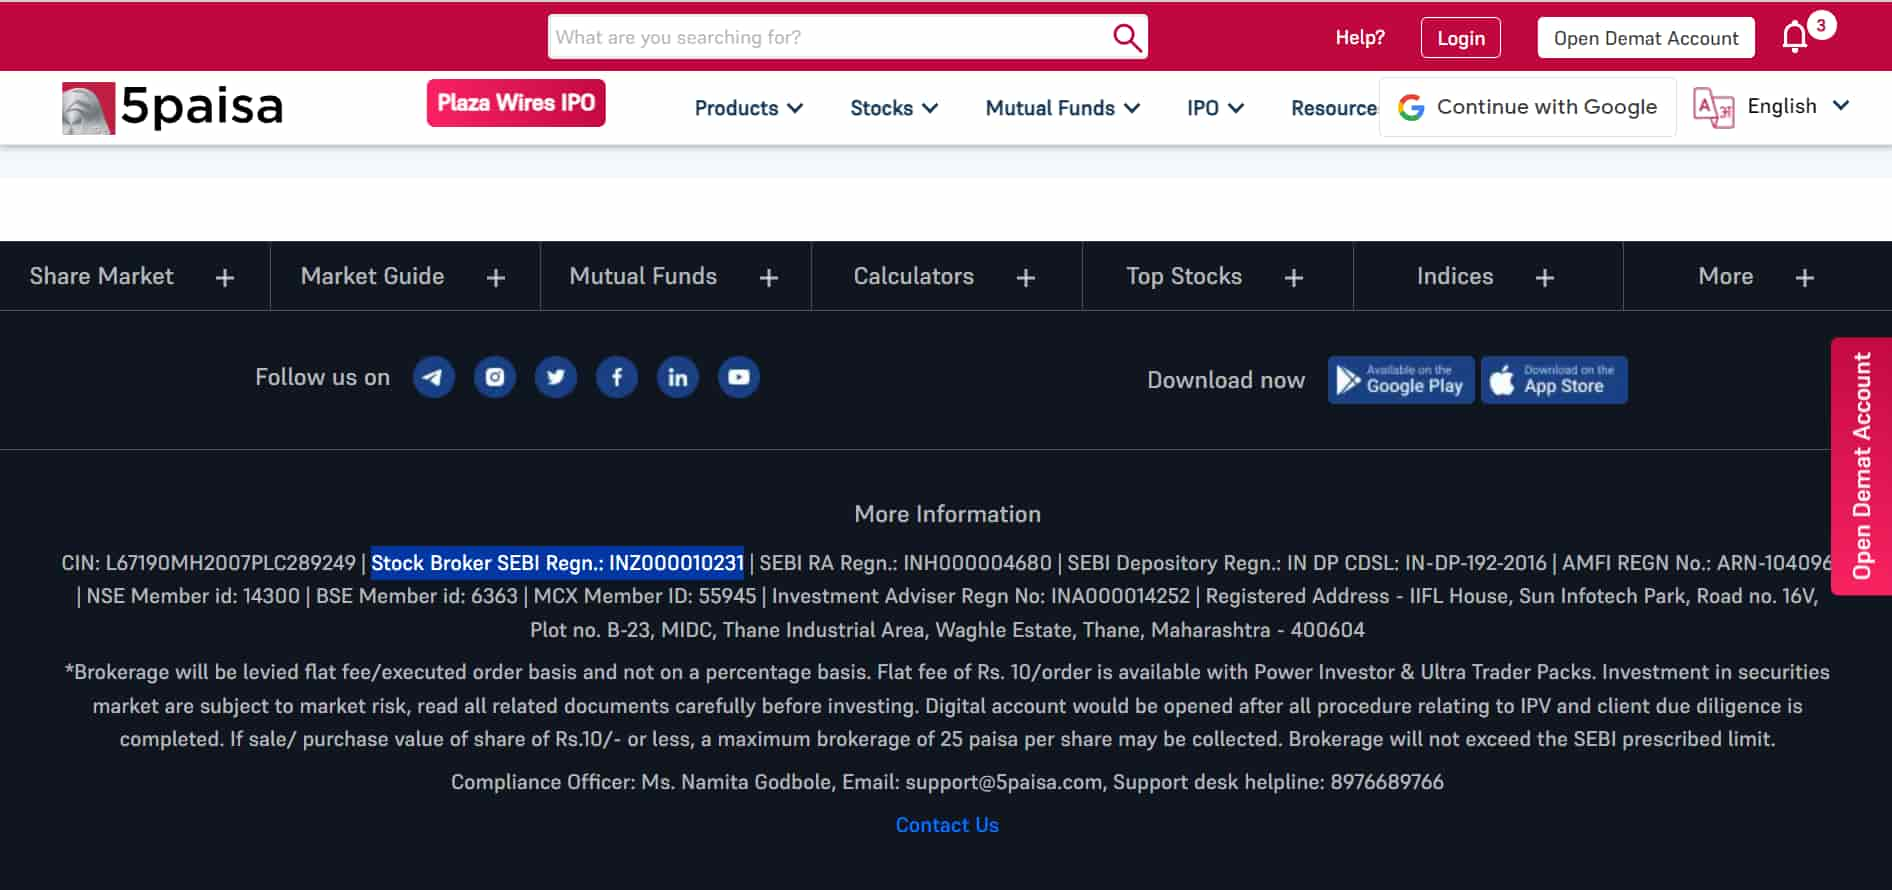Click the Help? link

point(1360,38)
